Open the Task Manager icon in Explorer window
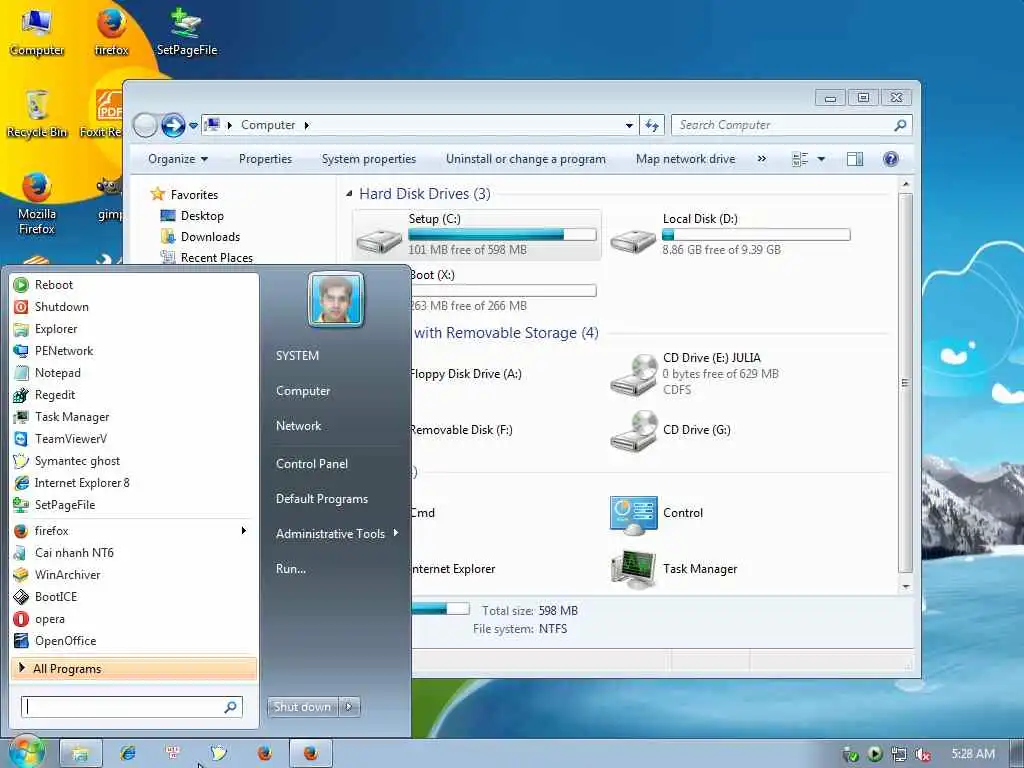Screen dimensions: 1024x768 633,569
